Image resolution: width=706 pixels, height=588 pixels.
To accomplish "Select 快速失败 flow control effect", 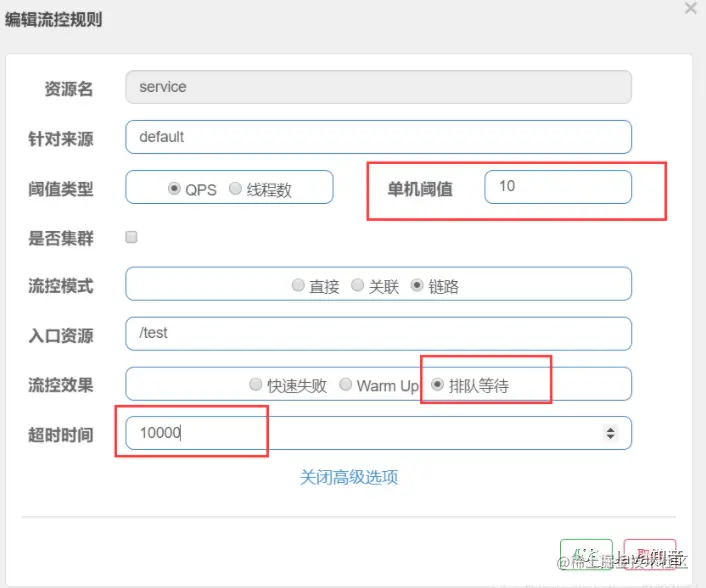I will coord(255,384).
